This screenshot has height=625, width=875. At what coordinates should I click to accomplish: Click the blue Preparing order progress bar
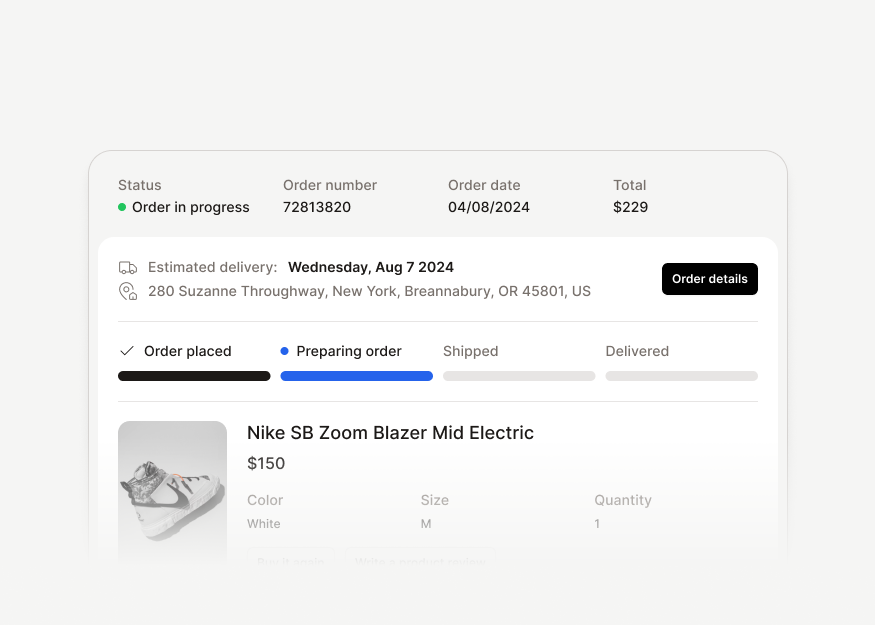pos(357,376)
